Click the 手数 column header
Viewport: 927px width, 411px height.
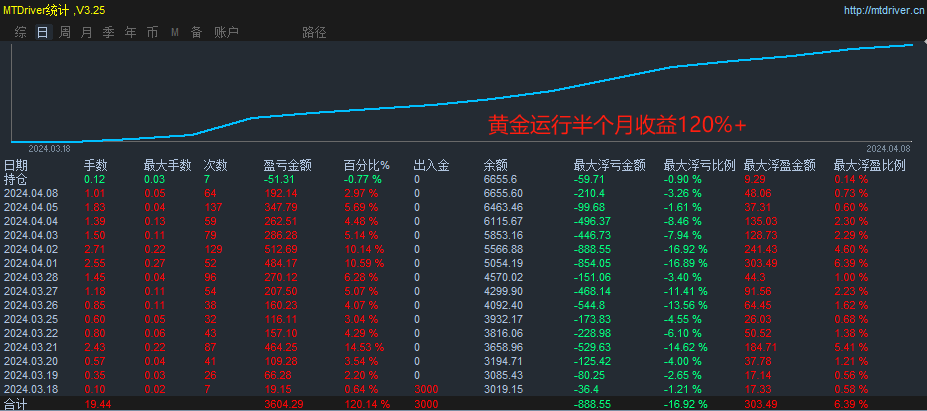[x=96, y=166]
